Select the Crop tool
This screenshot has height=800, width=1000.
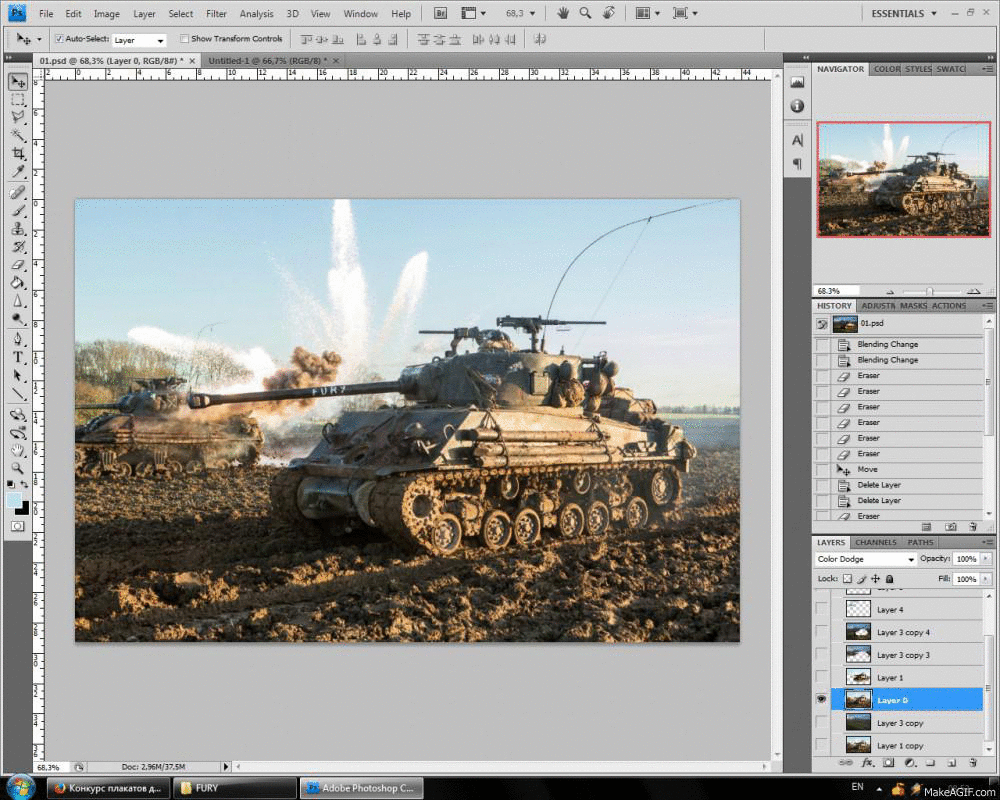(18, 153)
